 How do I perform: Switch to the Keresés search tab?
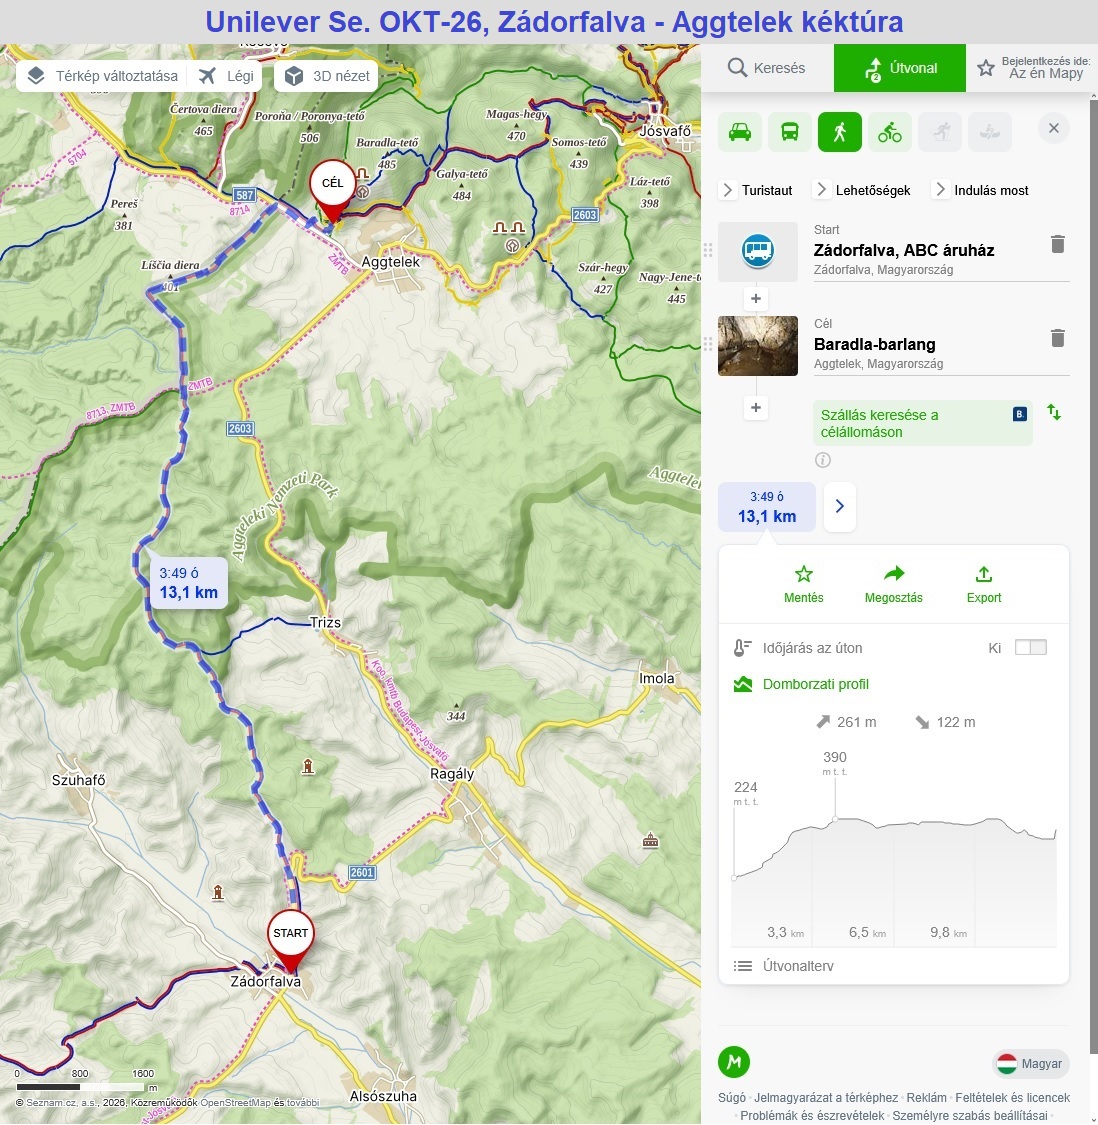click(767, 68)
